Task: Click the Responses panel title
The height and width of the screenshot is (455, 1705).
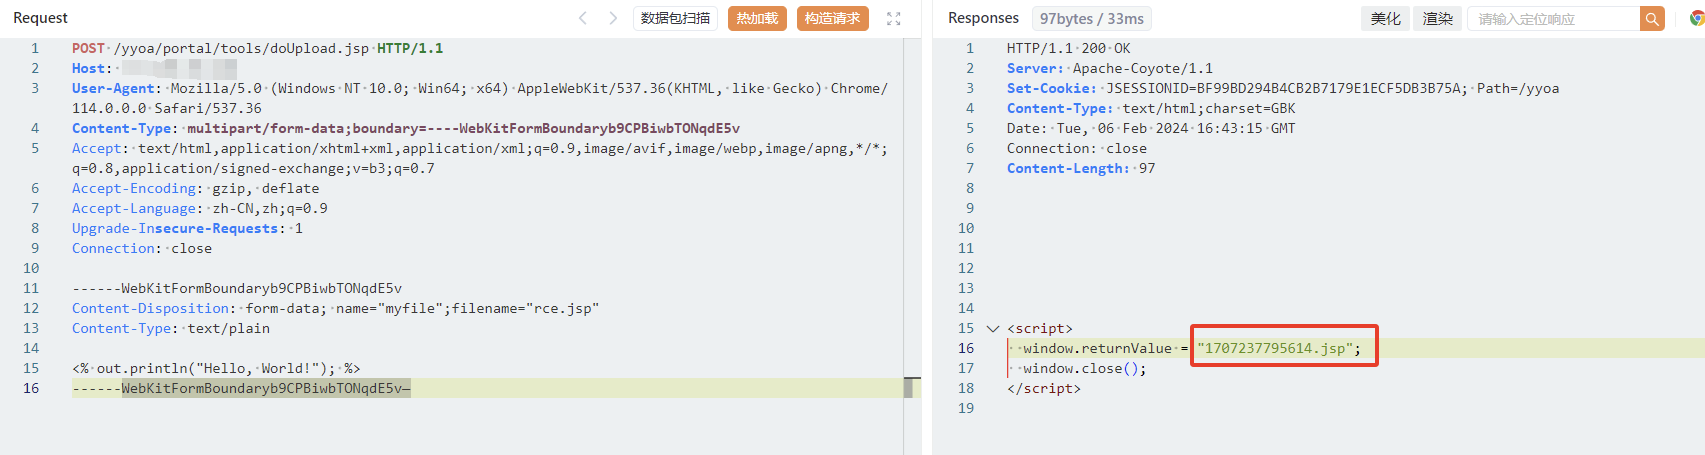Action: click(x=983, y=18)
